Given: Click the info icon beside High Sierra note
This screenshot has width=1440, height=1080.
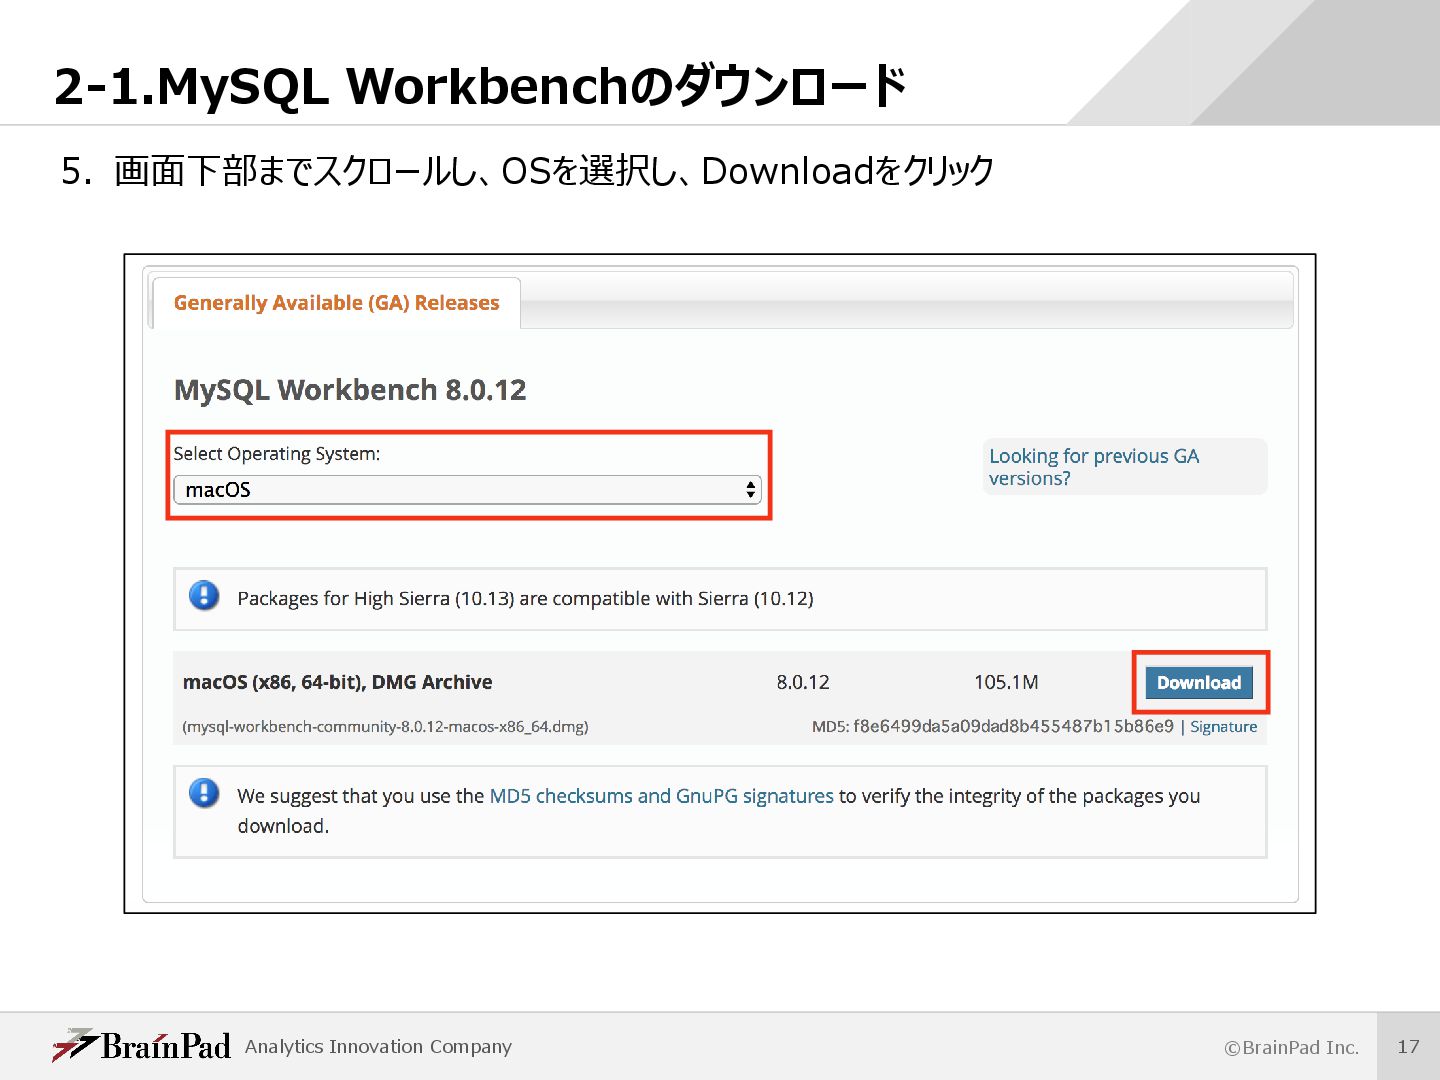Looking at the screenshot, I should click(204, 596).
